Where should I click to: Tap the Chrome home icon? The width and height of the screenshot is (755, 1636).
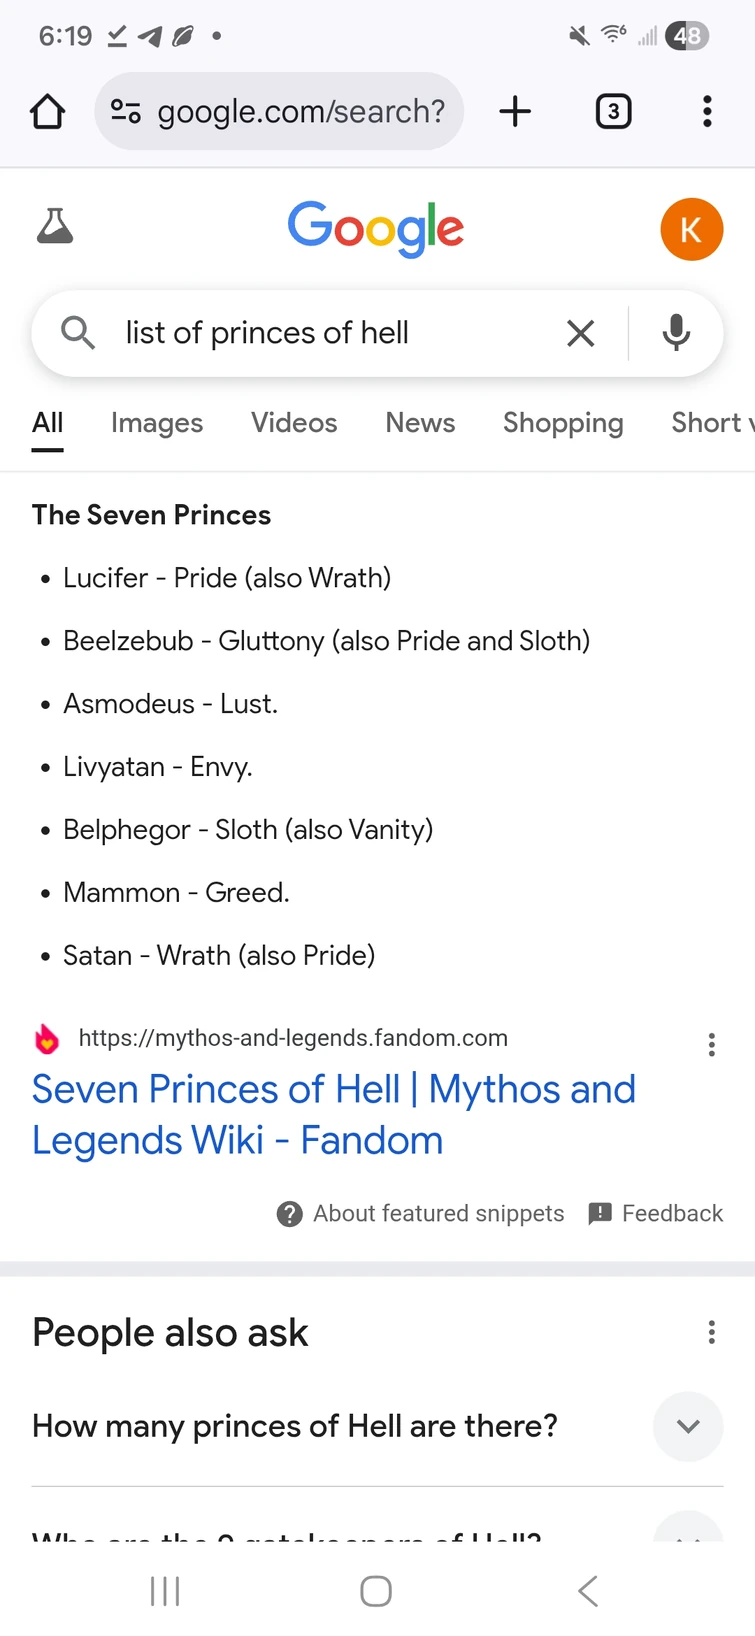tap(47, 112)
